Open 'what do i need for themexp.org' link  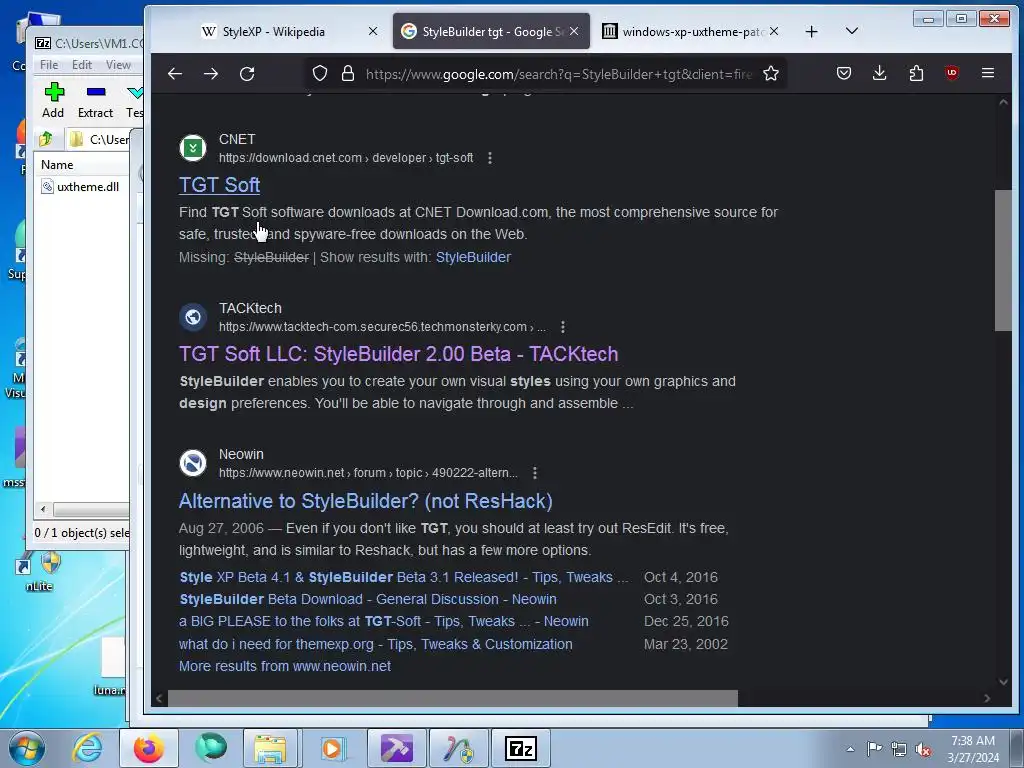376,645
